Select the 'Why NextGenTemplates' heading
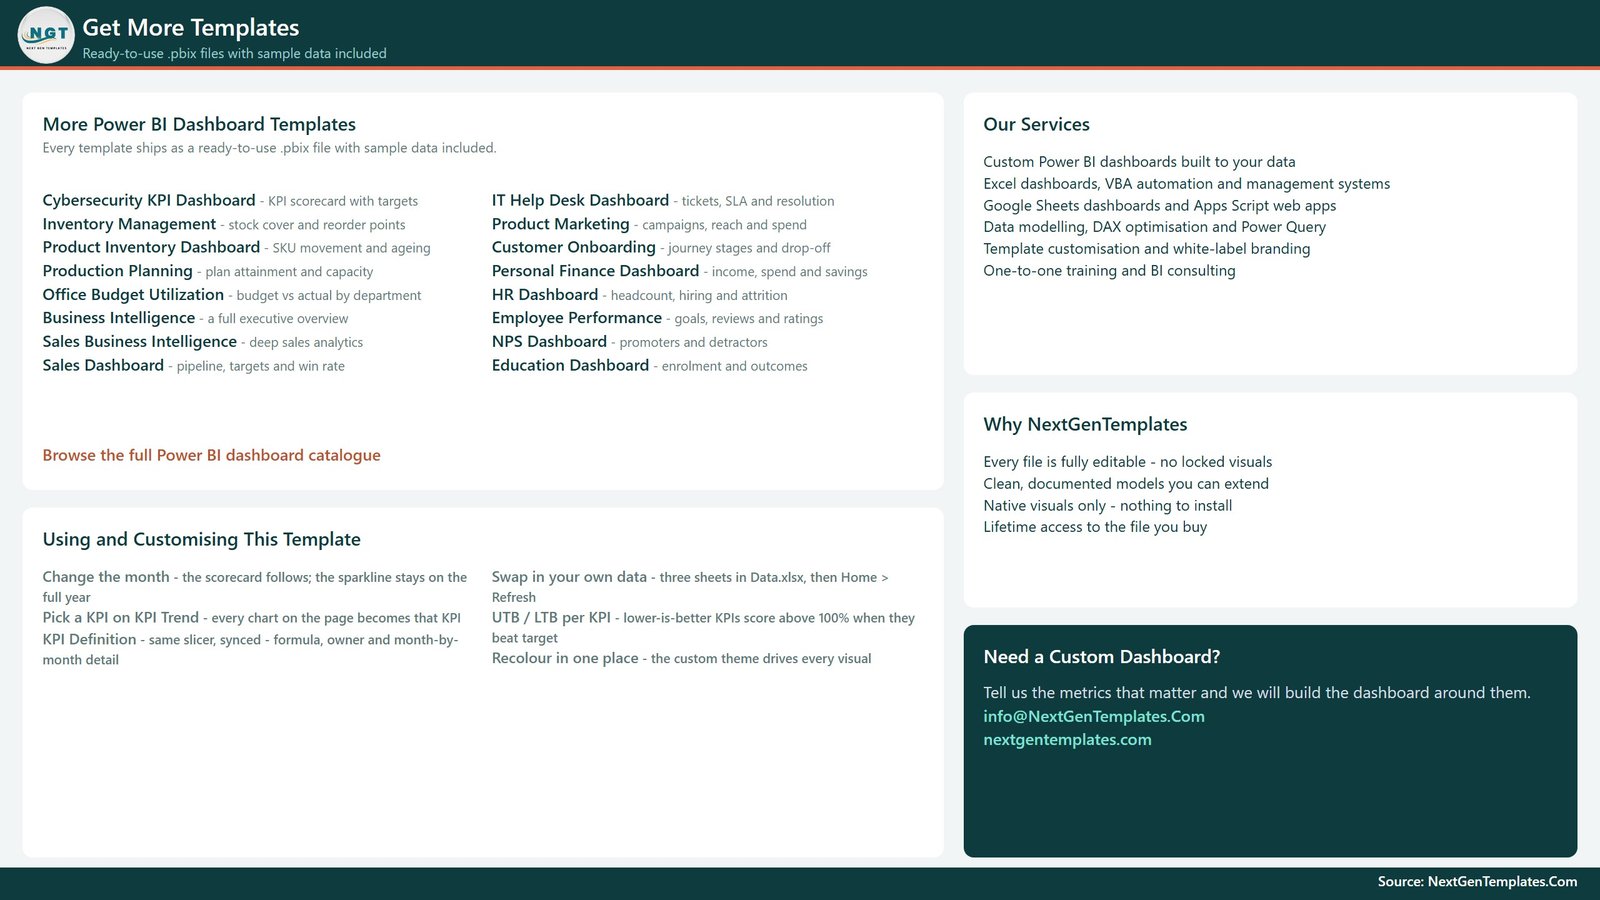The image size is (1600, 900). coord(1085,424)
